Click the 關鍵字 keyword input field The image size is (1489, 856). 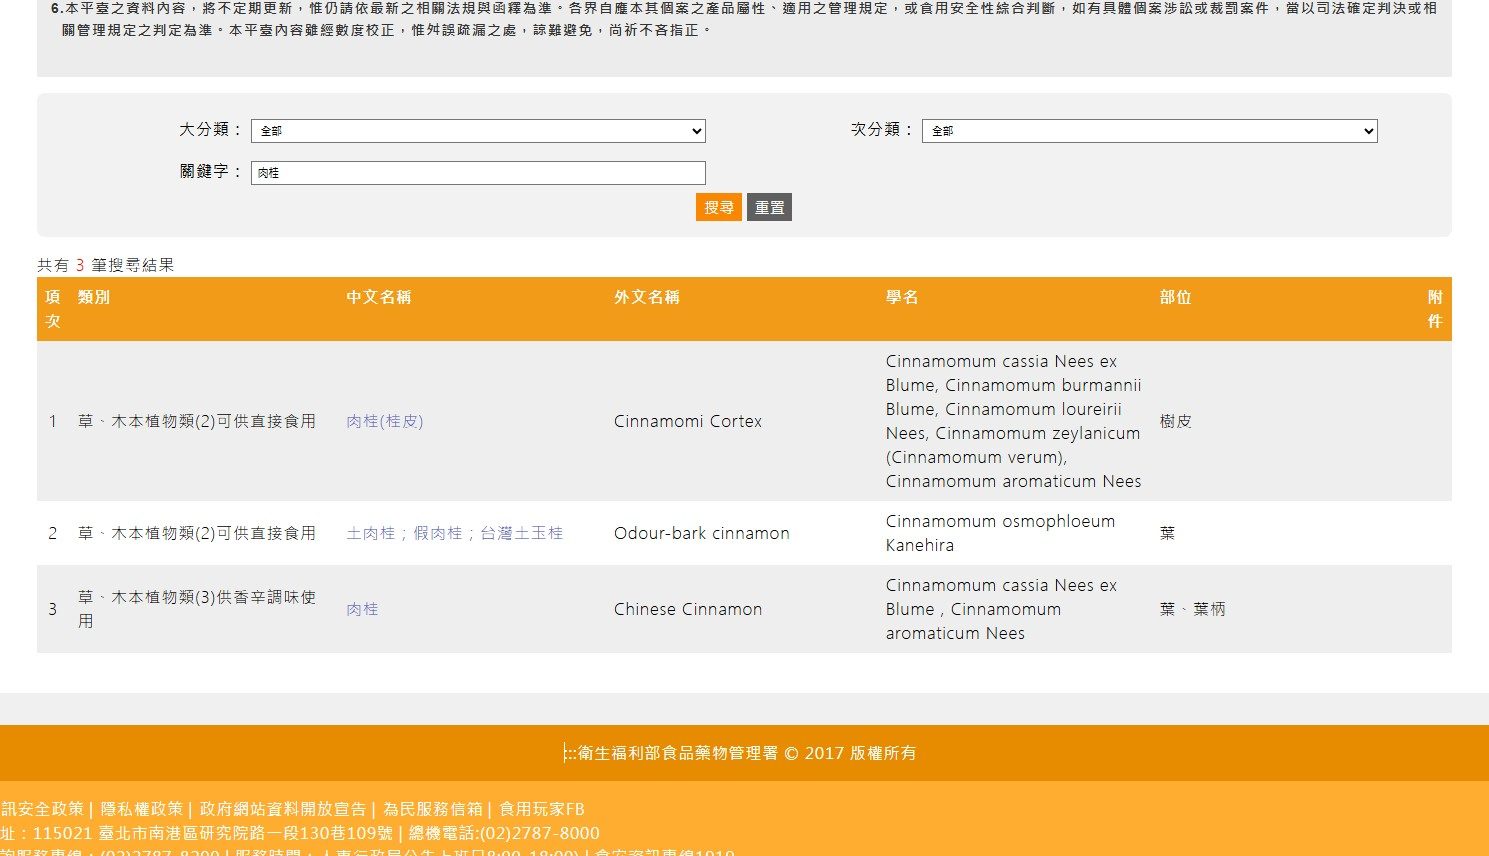click(x=478, y=173)
